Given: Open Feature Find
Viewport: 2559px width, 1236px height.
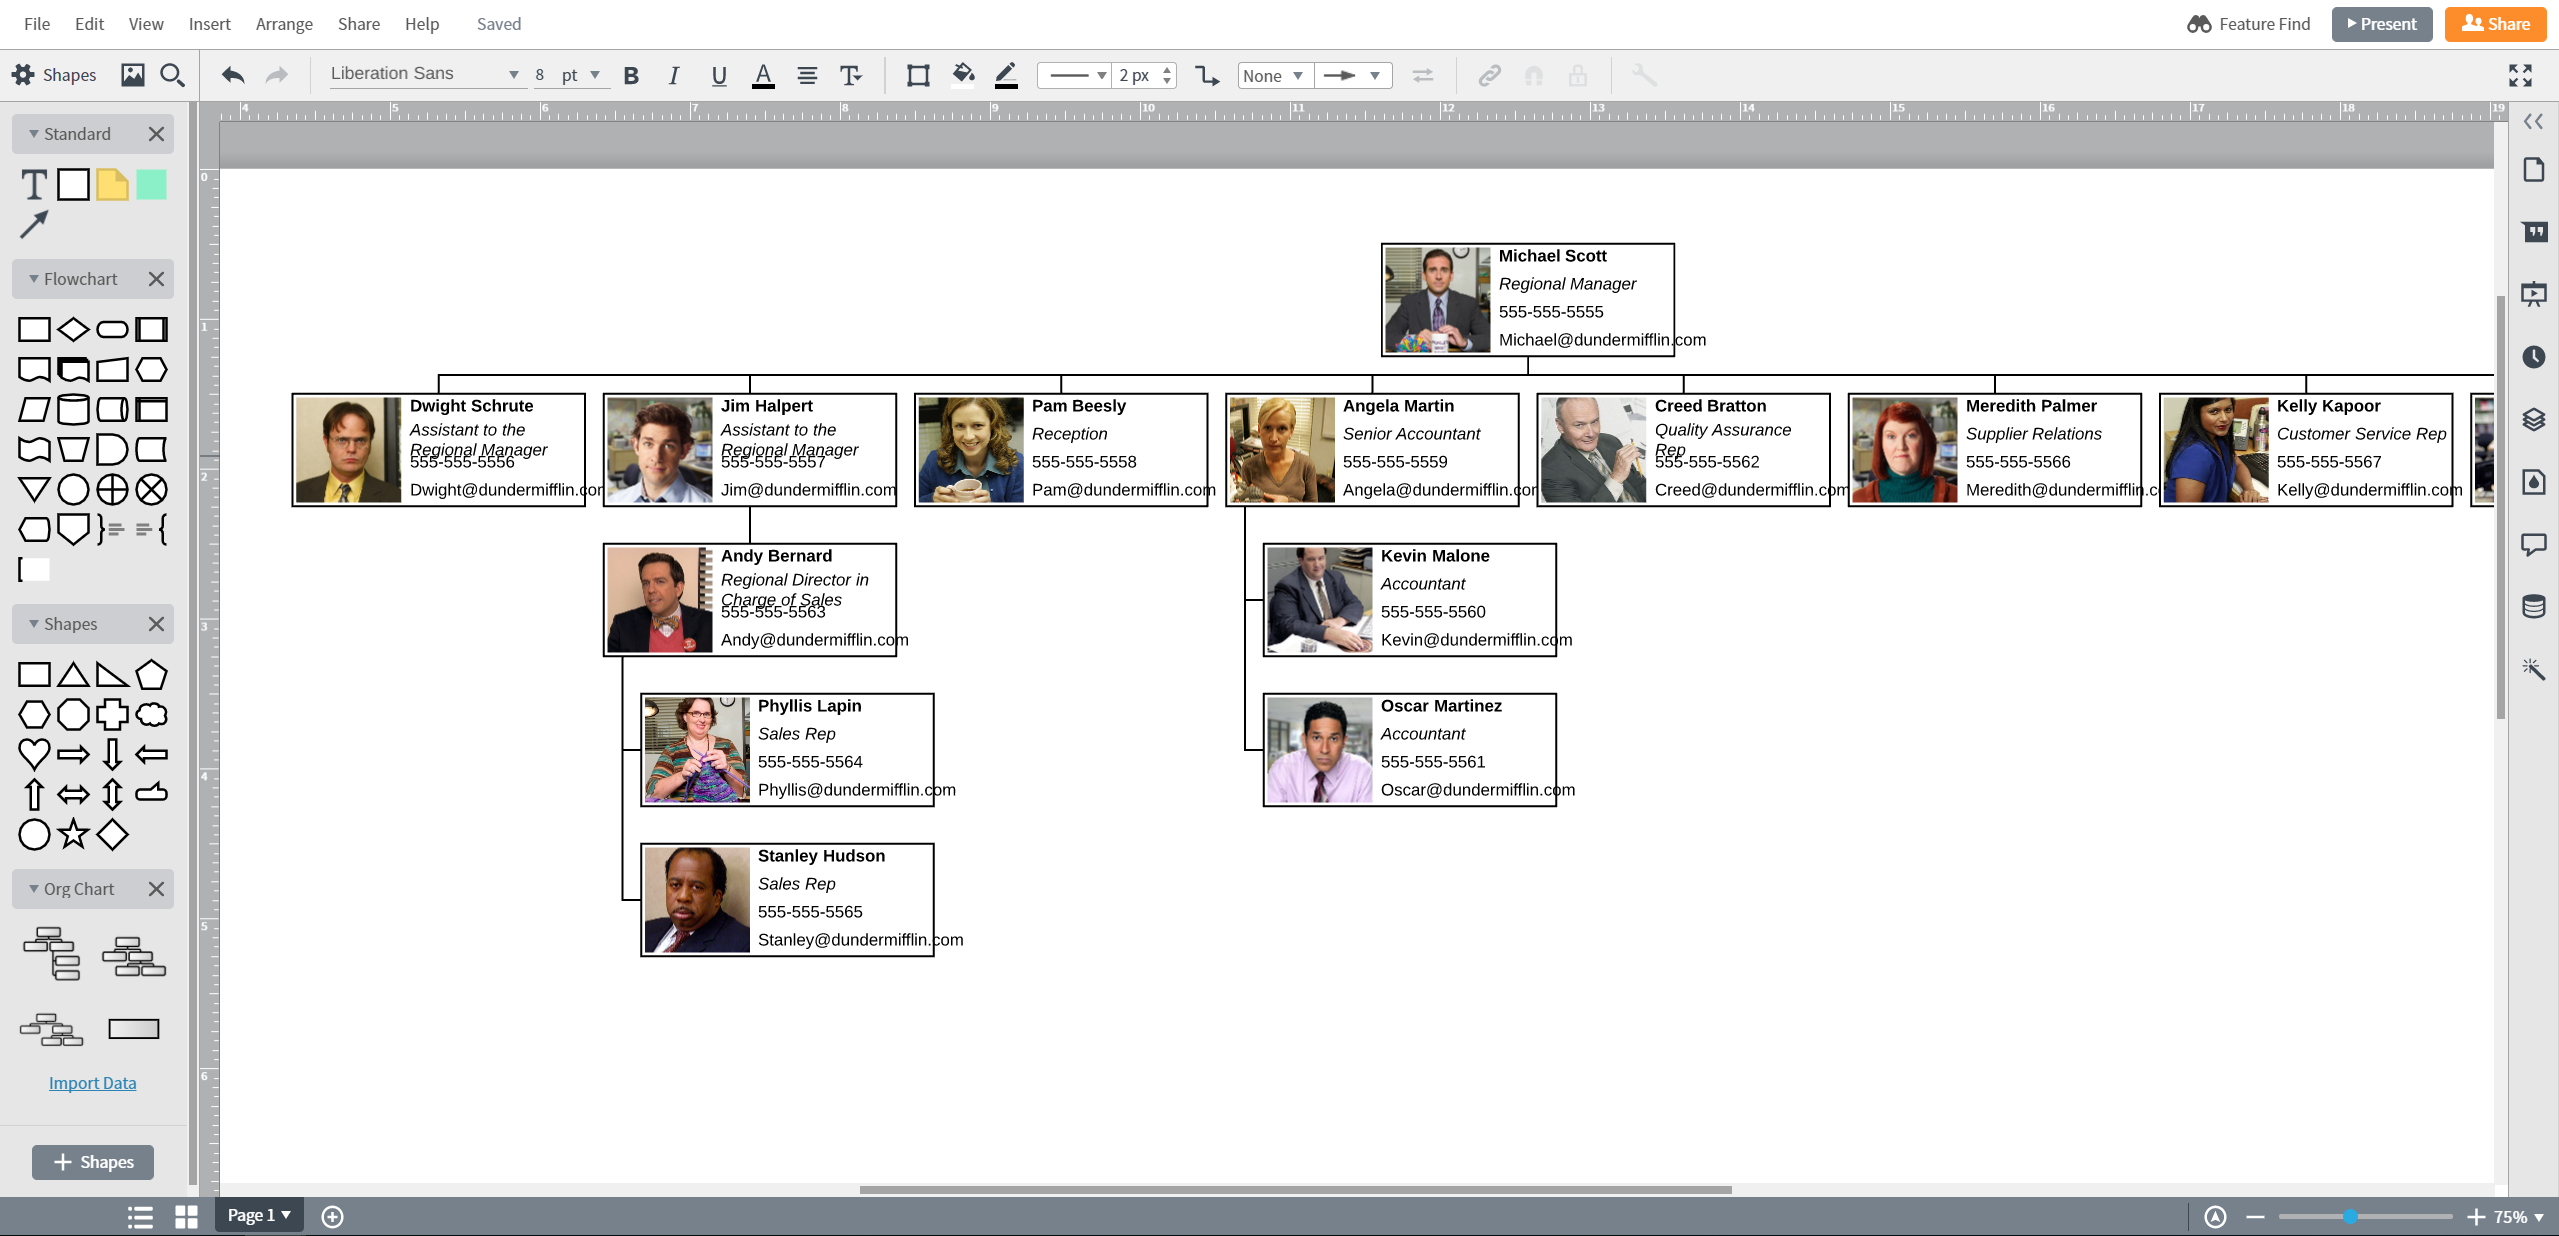Looking at the screenshot, I should (x=2248, y=24).
